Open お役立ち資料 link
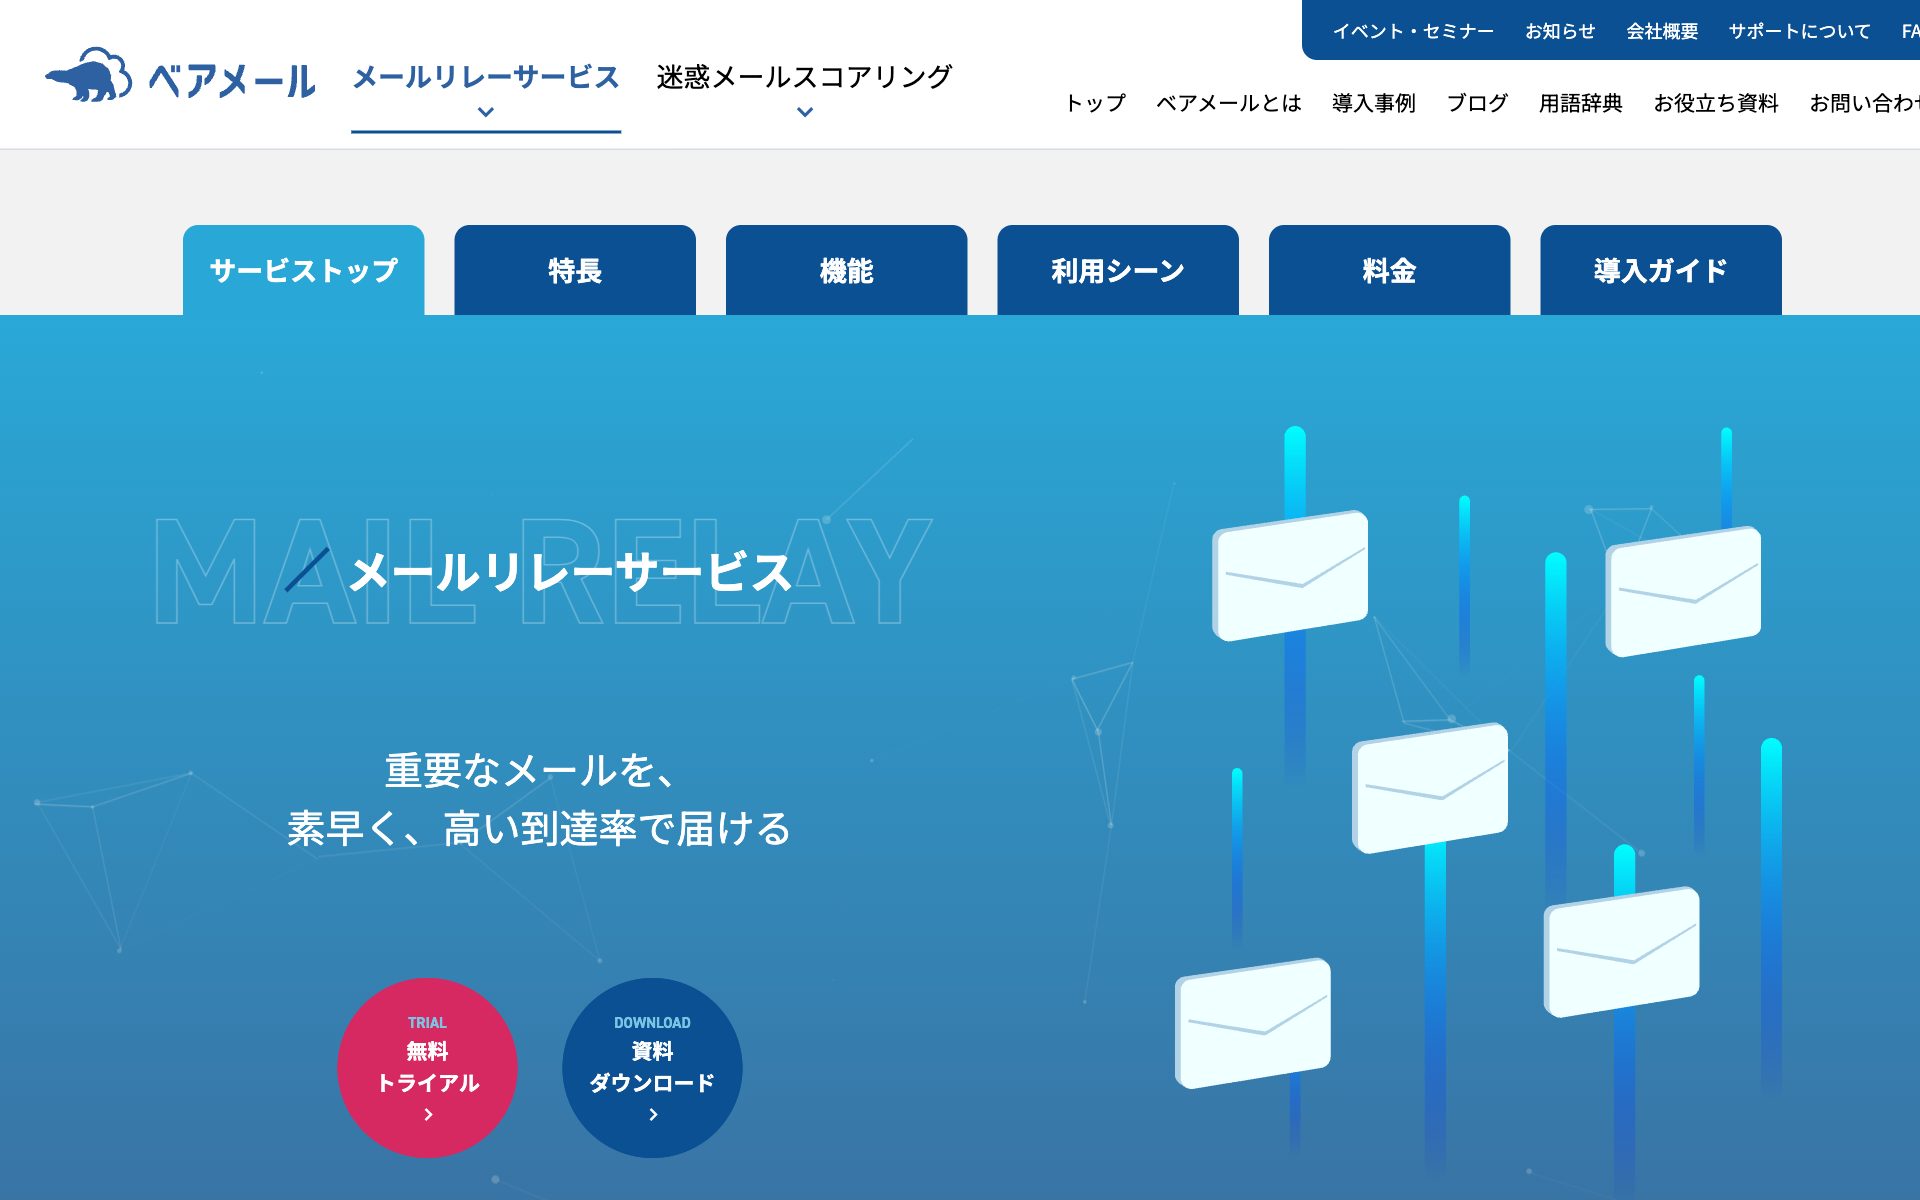The height and width of the screenshot is (1200, 1920). click(1716, 103)
